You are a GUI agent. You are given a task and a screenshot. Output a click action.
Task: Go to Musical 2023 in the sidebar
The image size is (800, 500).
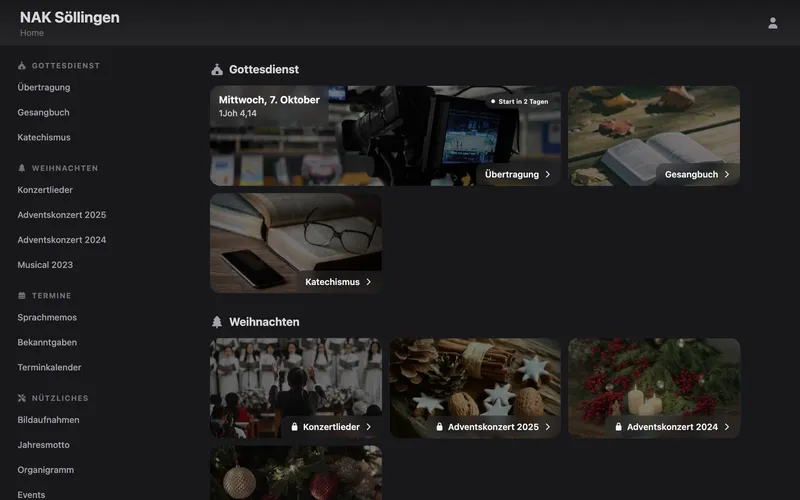pyautogui.click(x=45, y=265)
